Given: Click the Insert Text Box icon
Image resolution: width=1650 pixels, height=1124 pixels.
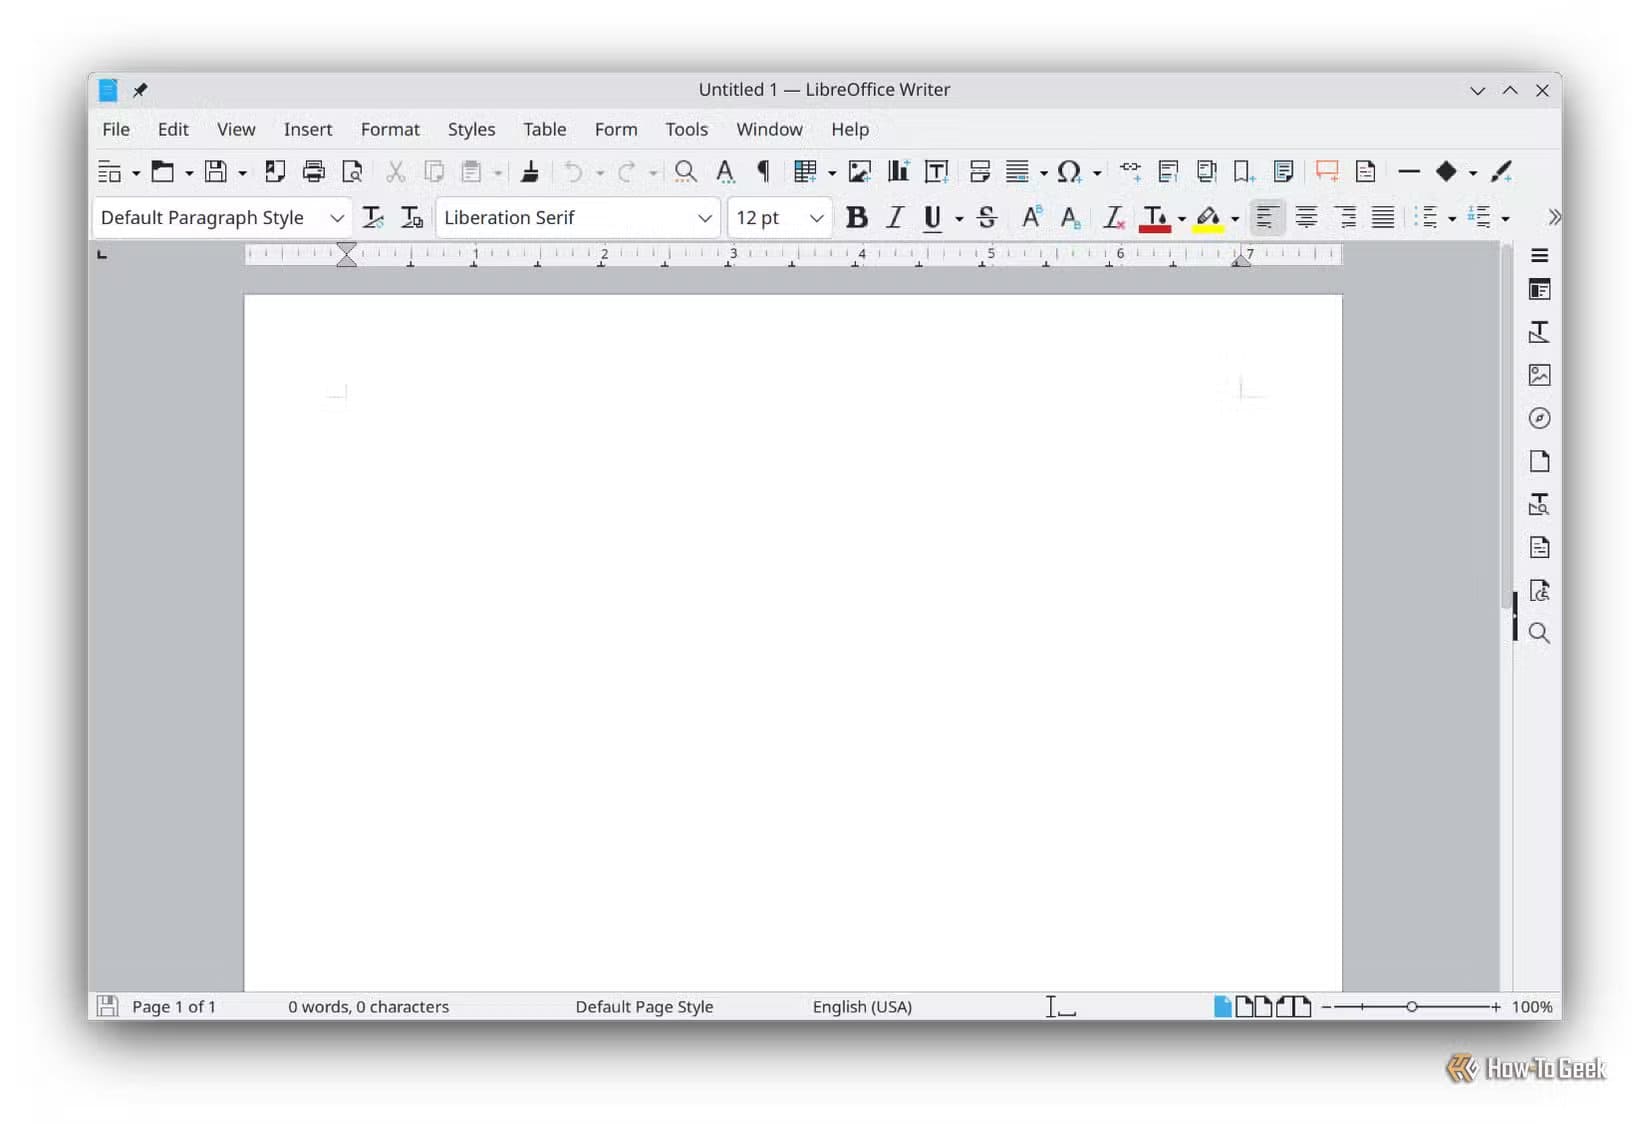Looking at the screenshot, I should coord(937,172).
